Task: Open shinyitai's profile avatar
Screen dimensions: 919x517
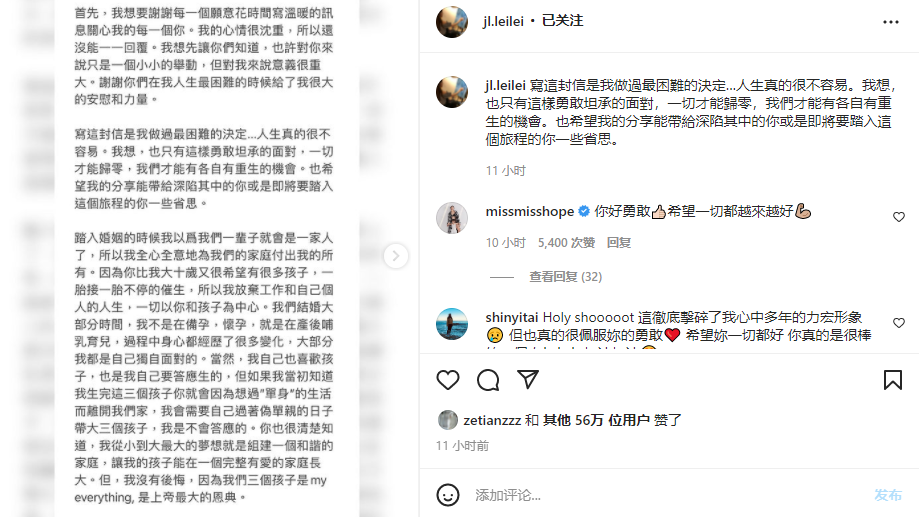Action: click(x=452, y=324)
